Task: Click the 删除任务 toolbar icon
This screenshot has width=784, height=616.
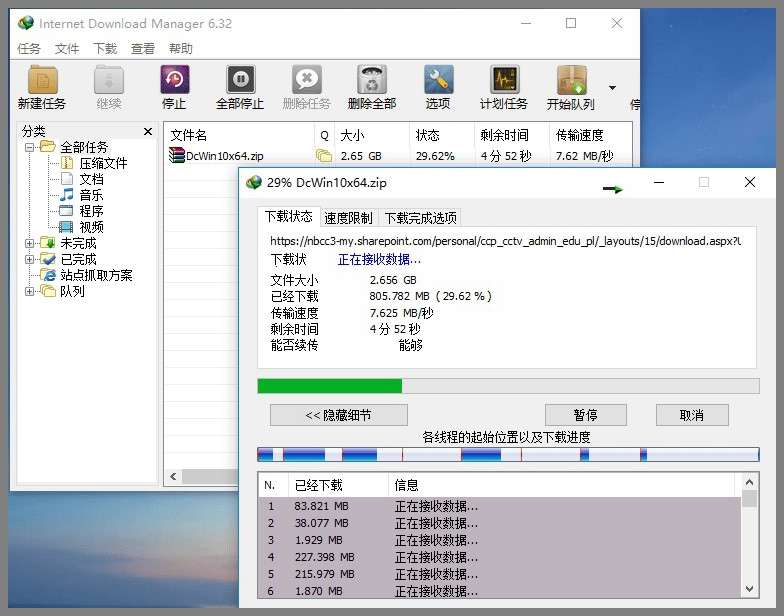Action: tap(306, 80)
